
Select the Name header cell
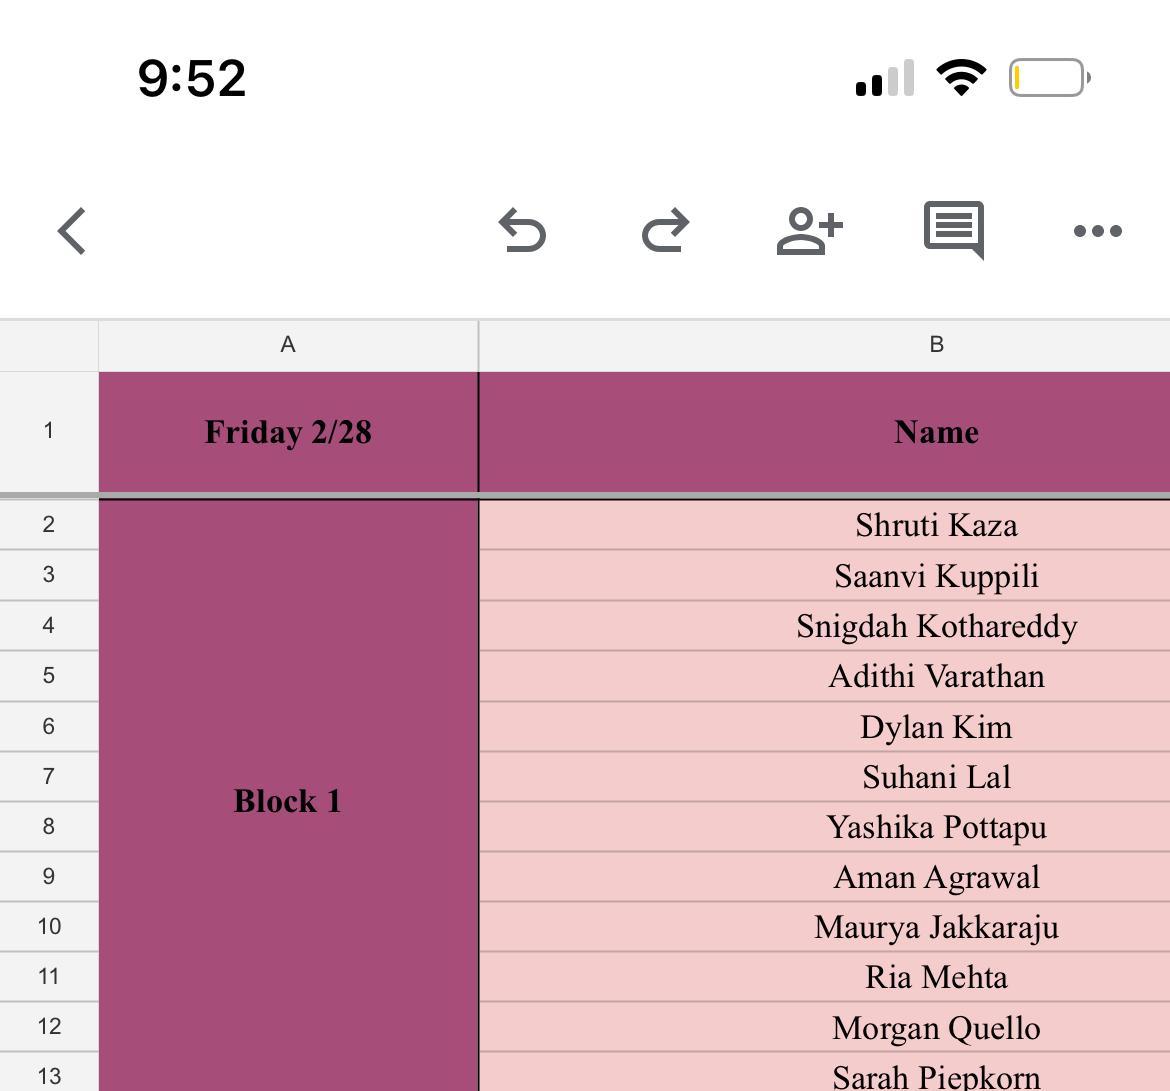(x=936, y=432)
